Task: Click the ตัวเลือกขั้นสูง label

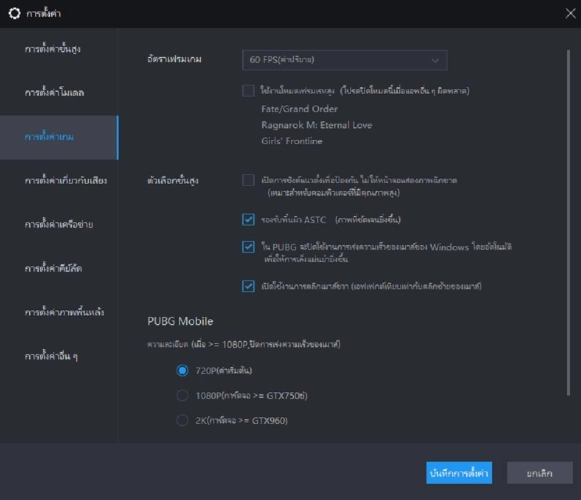Action: coord(173,181)
